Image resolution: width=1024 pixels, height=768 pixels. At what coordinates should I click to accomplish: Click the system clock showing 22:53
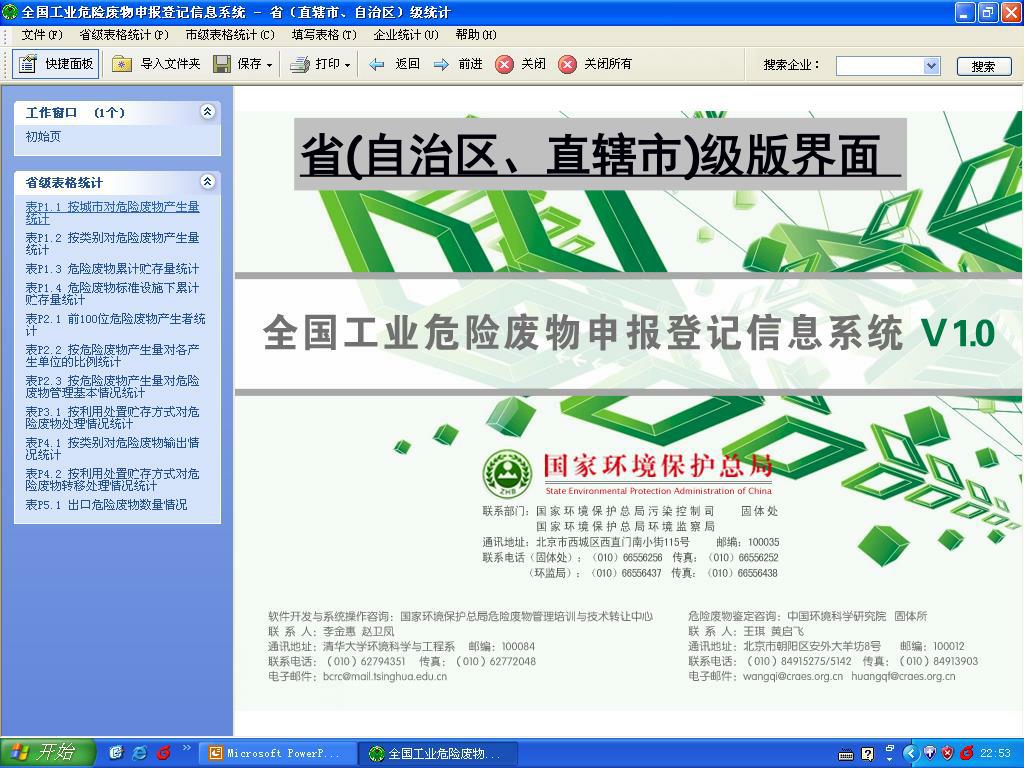(x=995, y=754)
